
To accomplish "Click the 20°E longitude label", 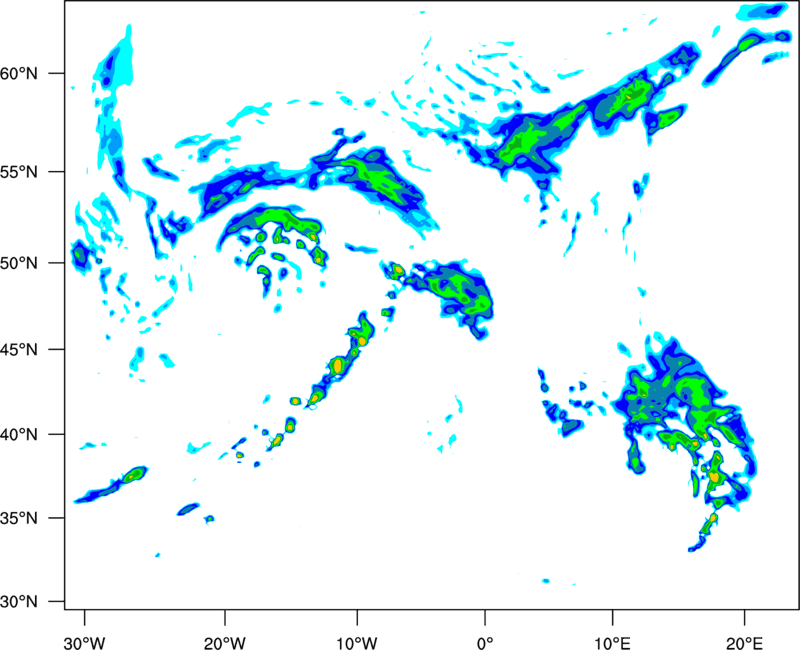I will pos(744,643).
